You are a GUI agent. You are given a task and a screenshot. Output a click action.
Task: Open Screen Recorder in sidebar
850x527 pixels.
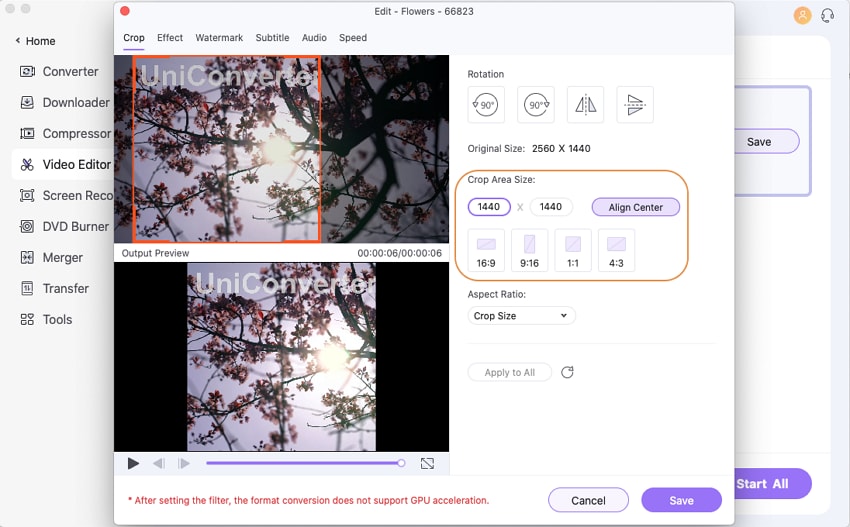(66, 195)
